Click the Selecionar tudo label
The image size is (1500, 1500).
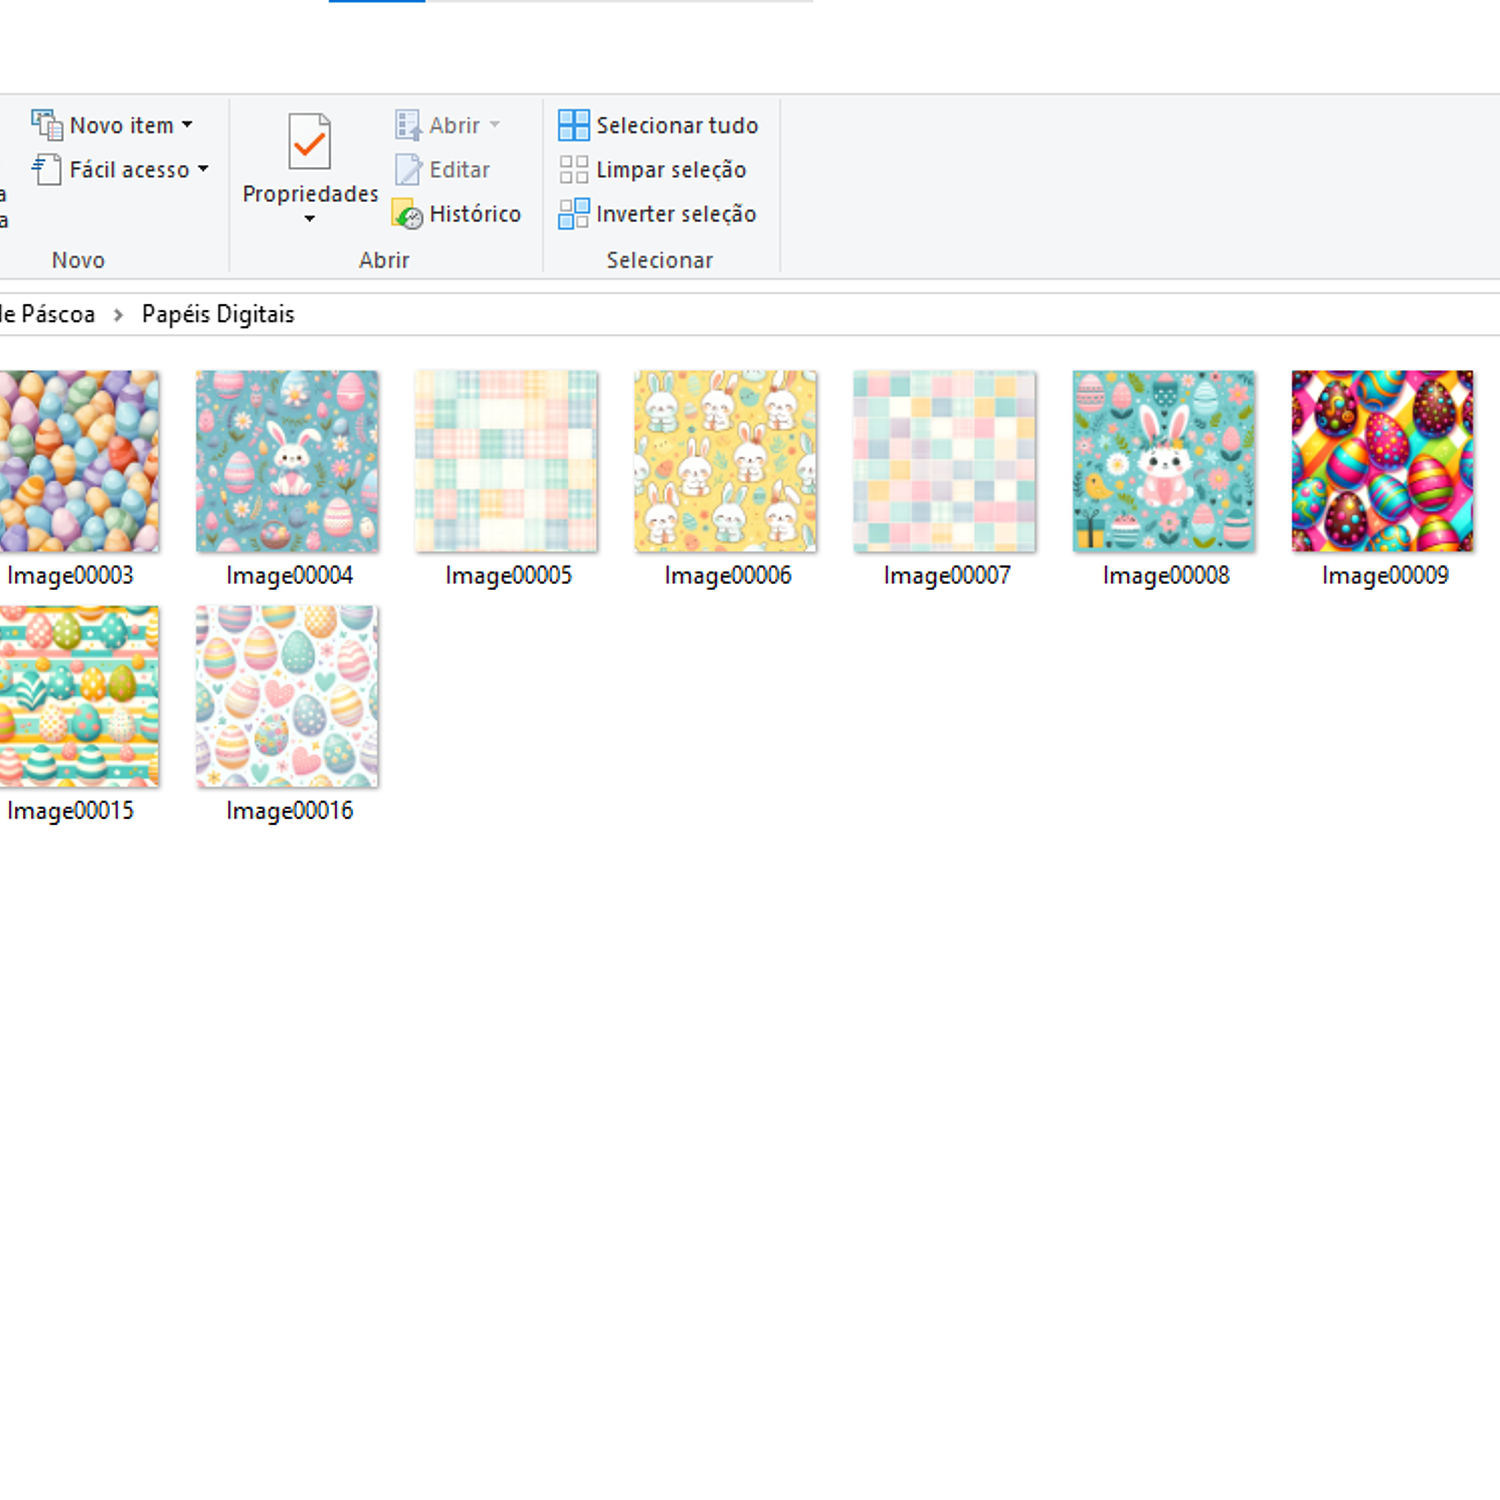click(677, 125)
